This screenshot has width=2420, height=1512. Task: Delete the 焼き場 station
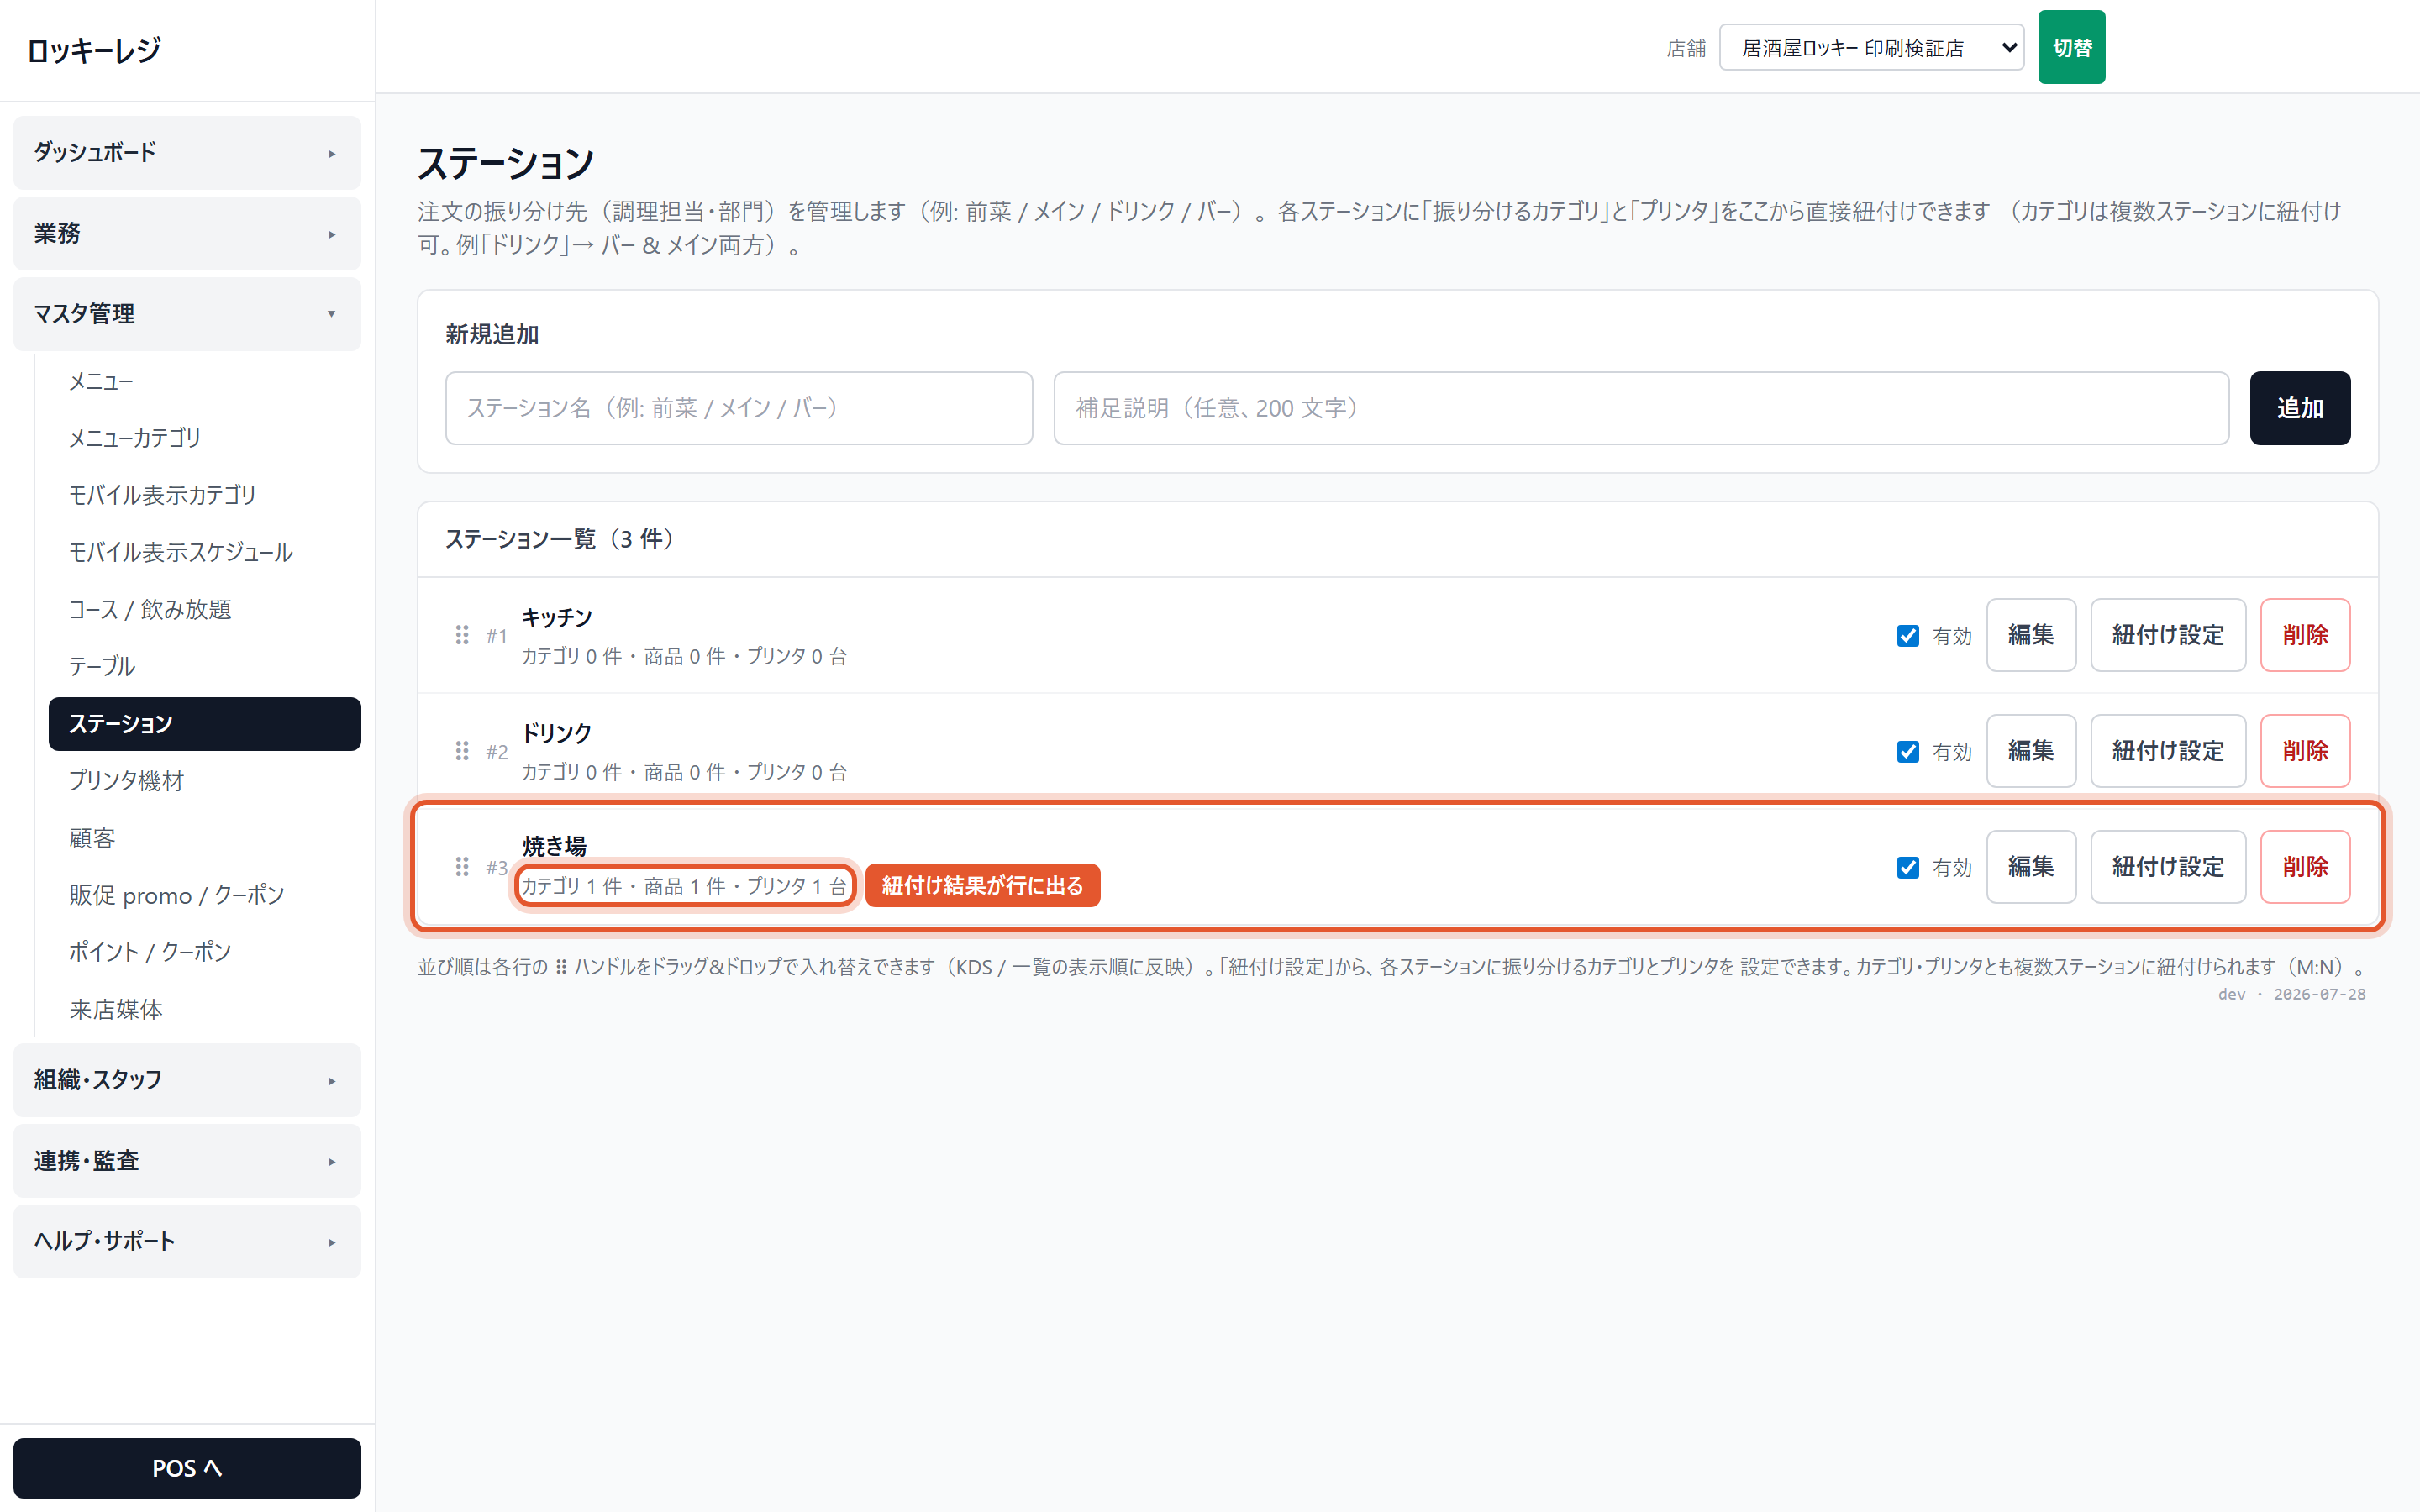(x=2304, y=867)
